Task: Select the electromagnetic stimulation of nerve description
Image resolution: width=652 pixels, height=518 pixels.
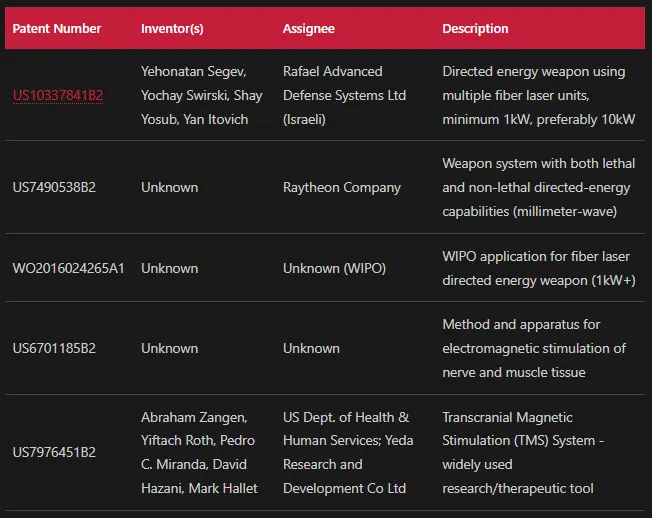Action: [x=534, y=348]
